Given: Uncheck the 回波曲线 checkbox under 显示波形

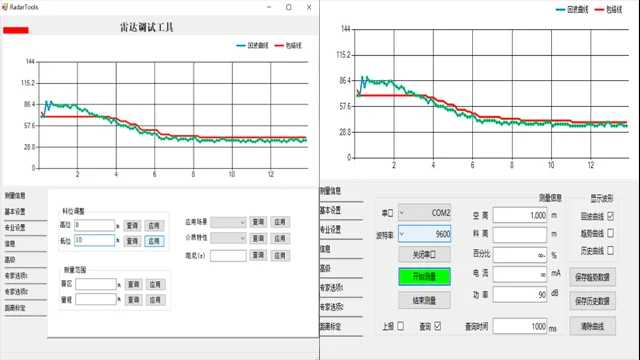Looking at the screenshot, I should point(610,216).
